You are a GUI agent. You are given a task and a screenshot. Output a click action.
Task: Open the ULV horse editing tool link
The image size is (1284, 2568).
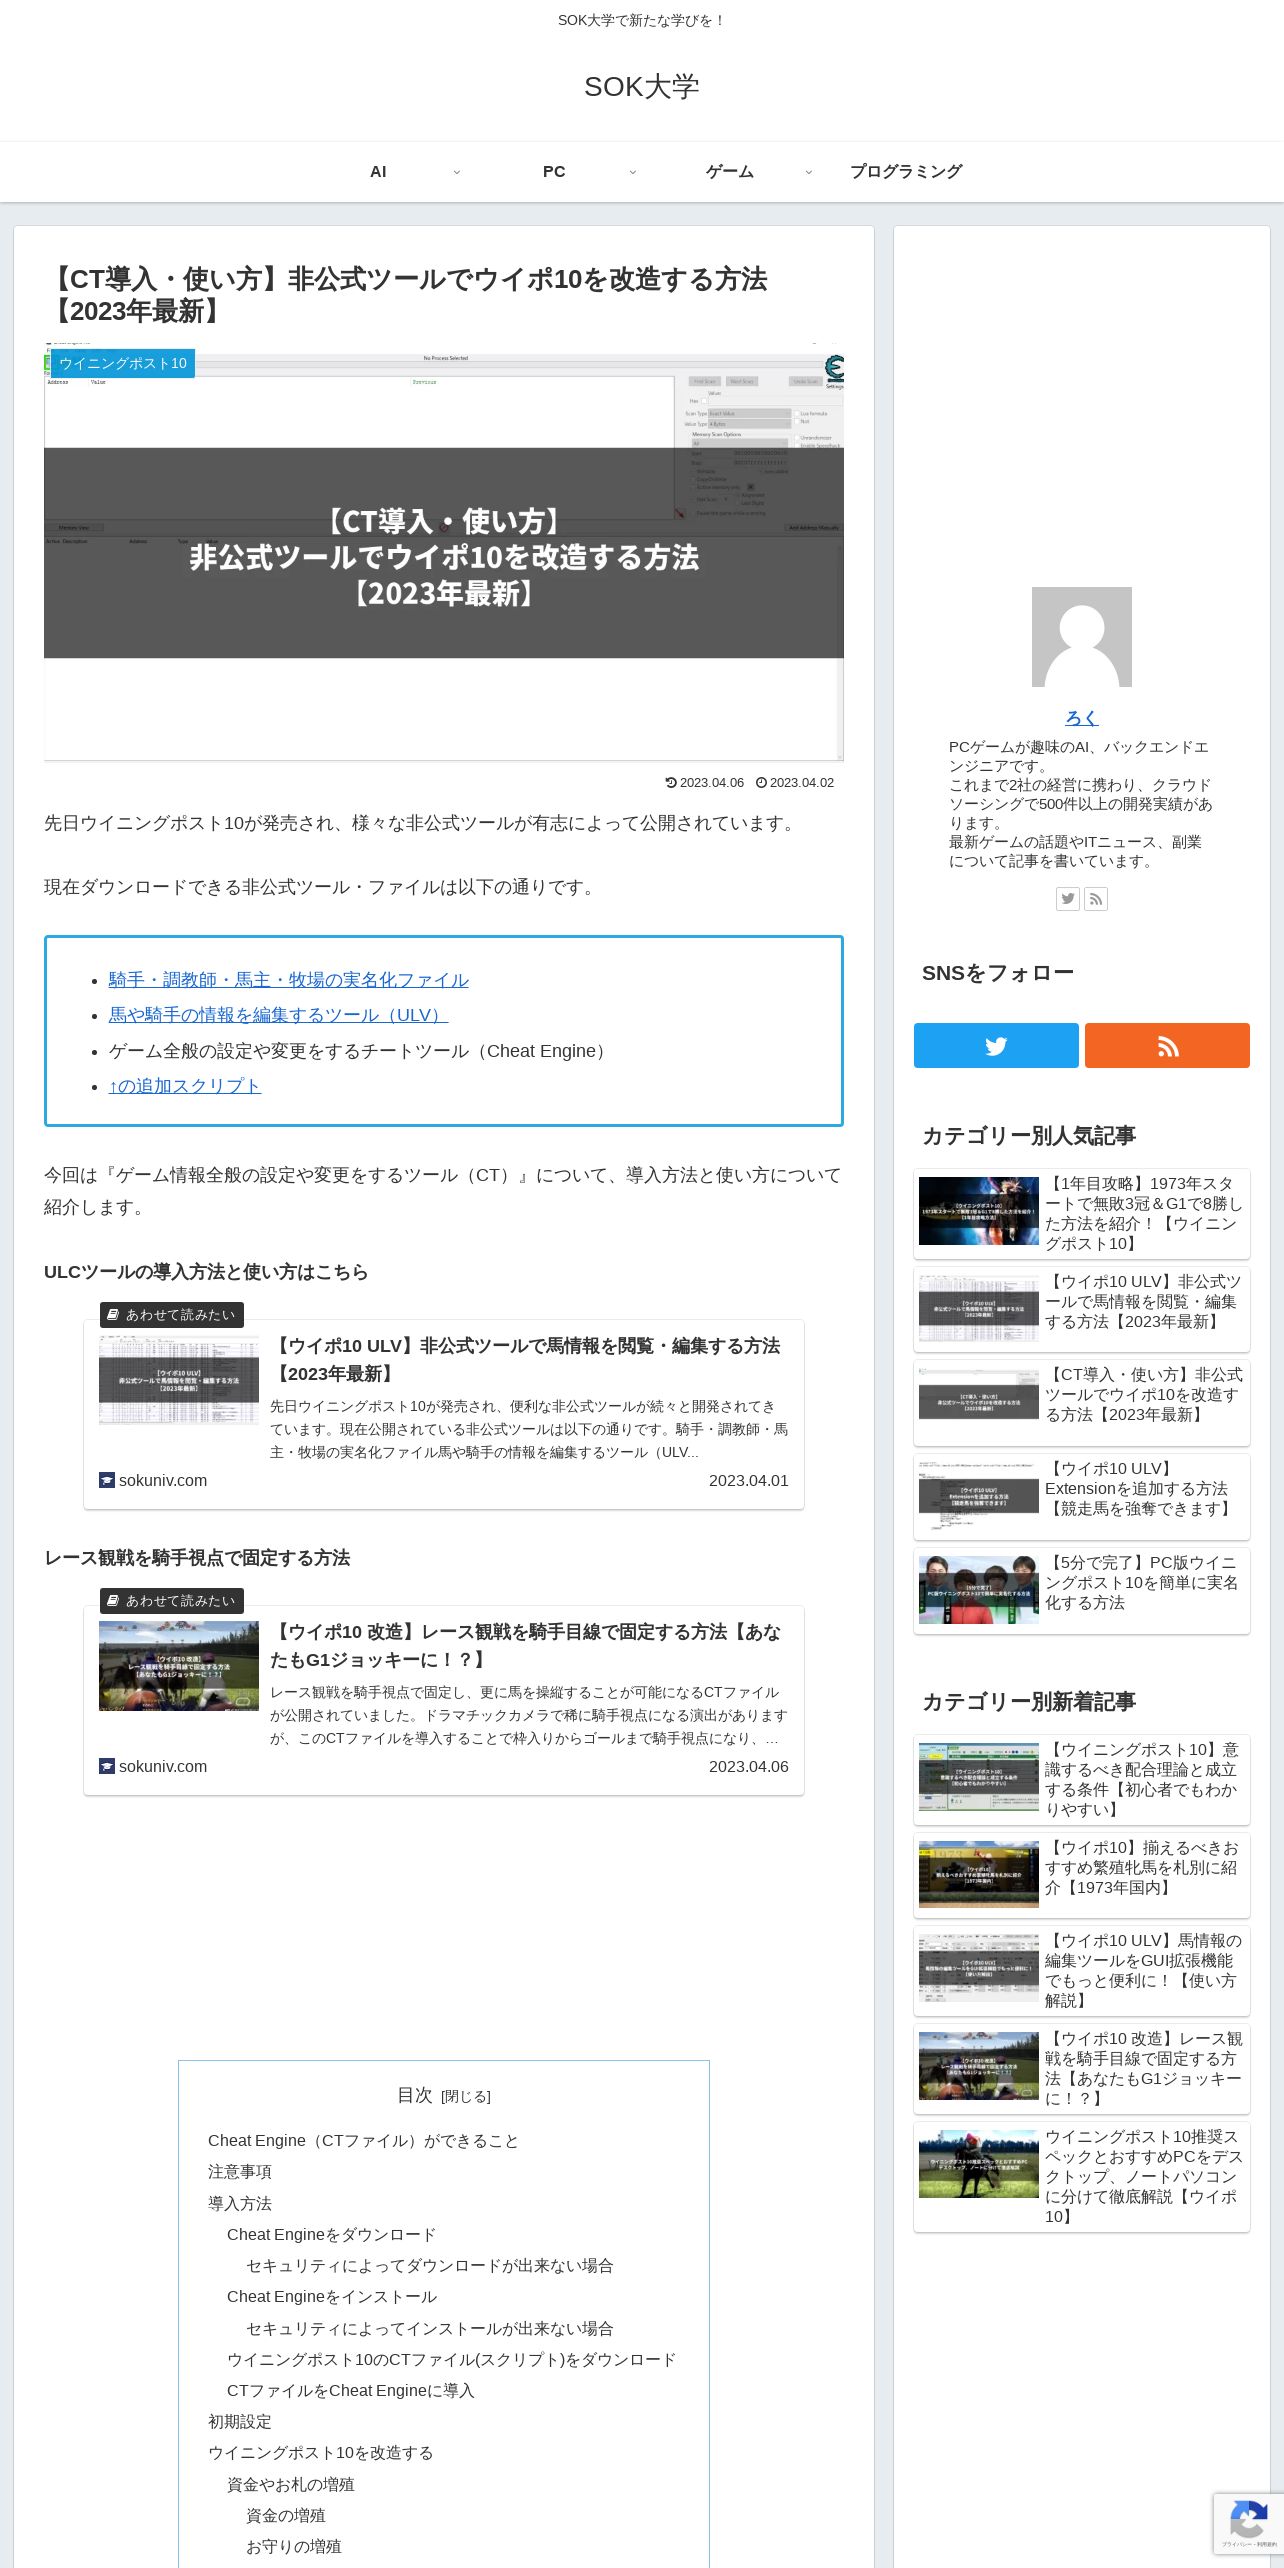tap(279, 1015)
